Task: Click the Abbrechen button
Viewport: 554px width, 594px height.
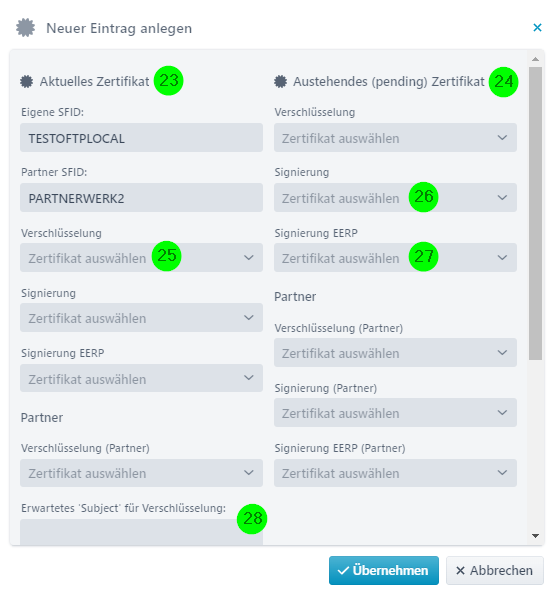Action: [495, 570]
